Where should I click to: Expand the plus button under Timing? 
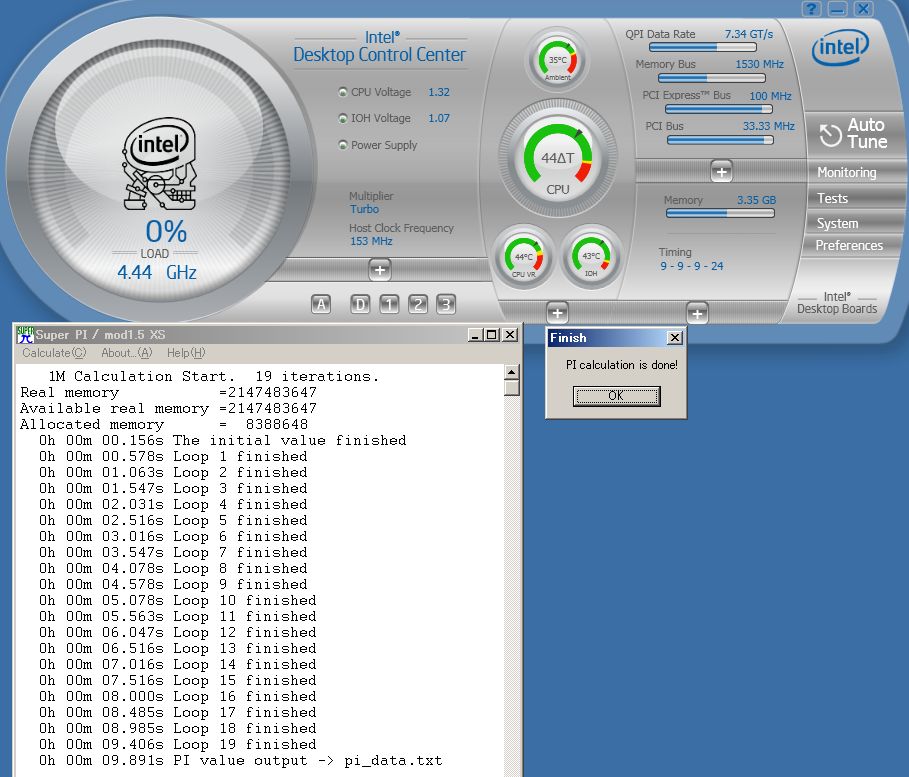point(697,313)
